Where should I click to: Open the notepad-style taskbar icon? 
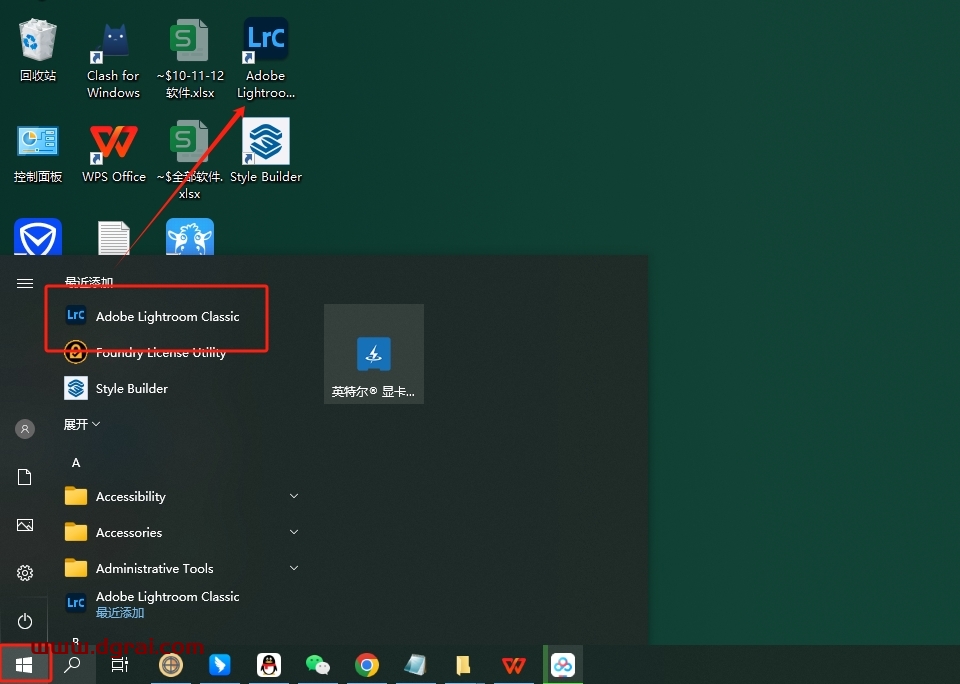416,665
